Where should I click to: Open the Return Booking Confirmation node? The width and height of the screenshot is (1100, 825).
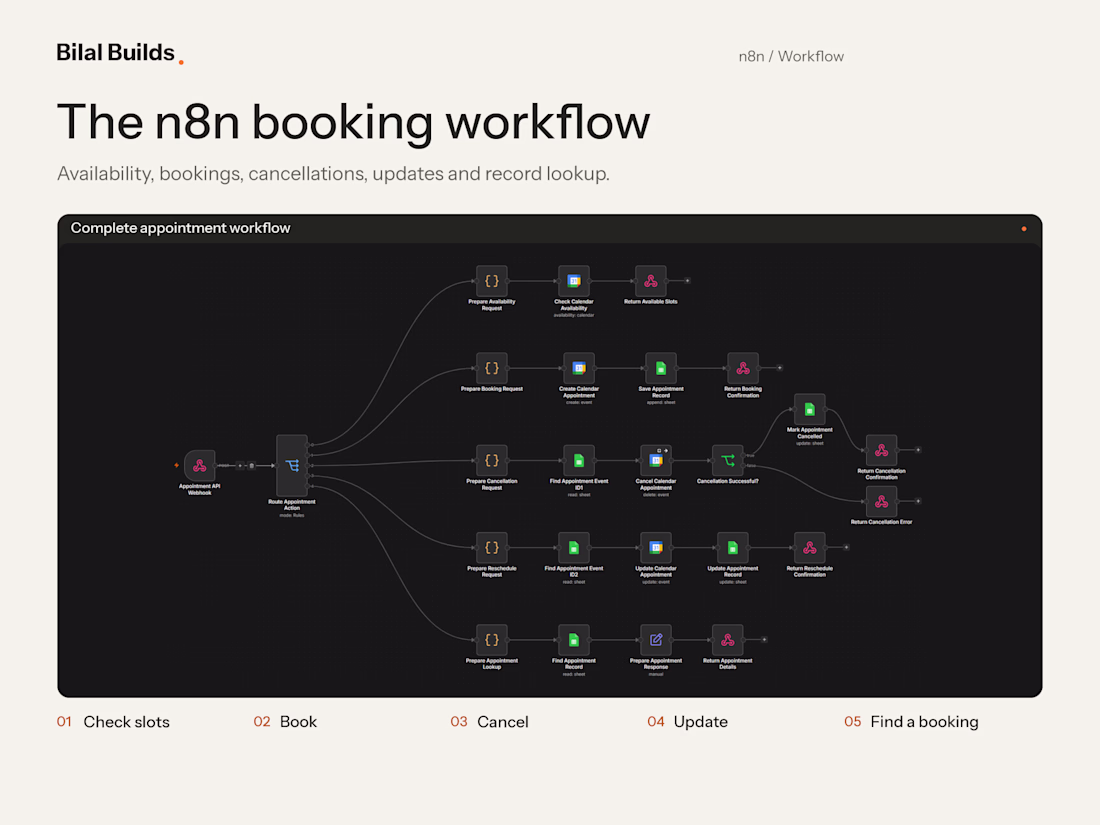pos(743,368)
